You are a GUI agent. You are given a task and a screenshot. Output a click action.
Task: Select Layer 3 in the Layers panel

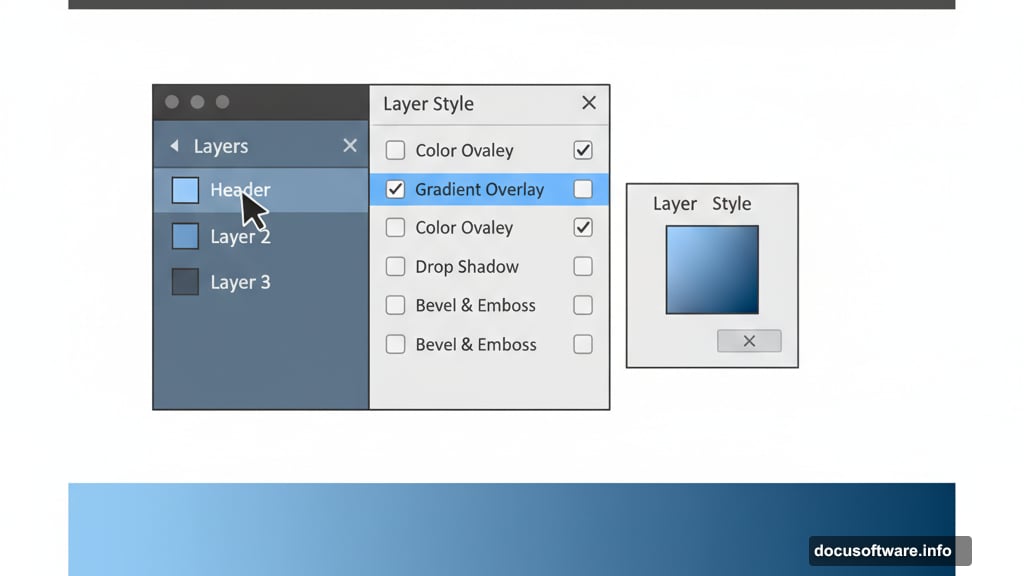pos(240,282)
